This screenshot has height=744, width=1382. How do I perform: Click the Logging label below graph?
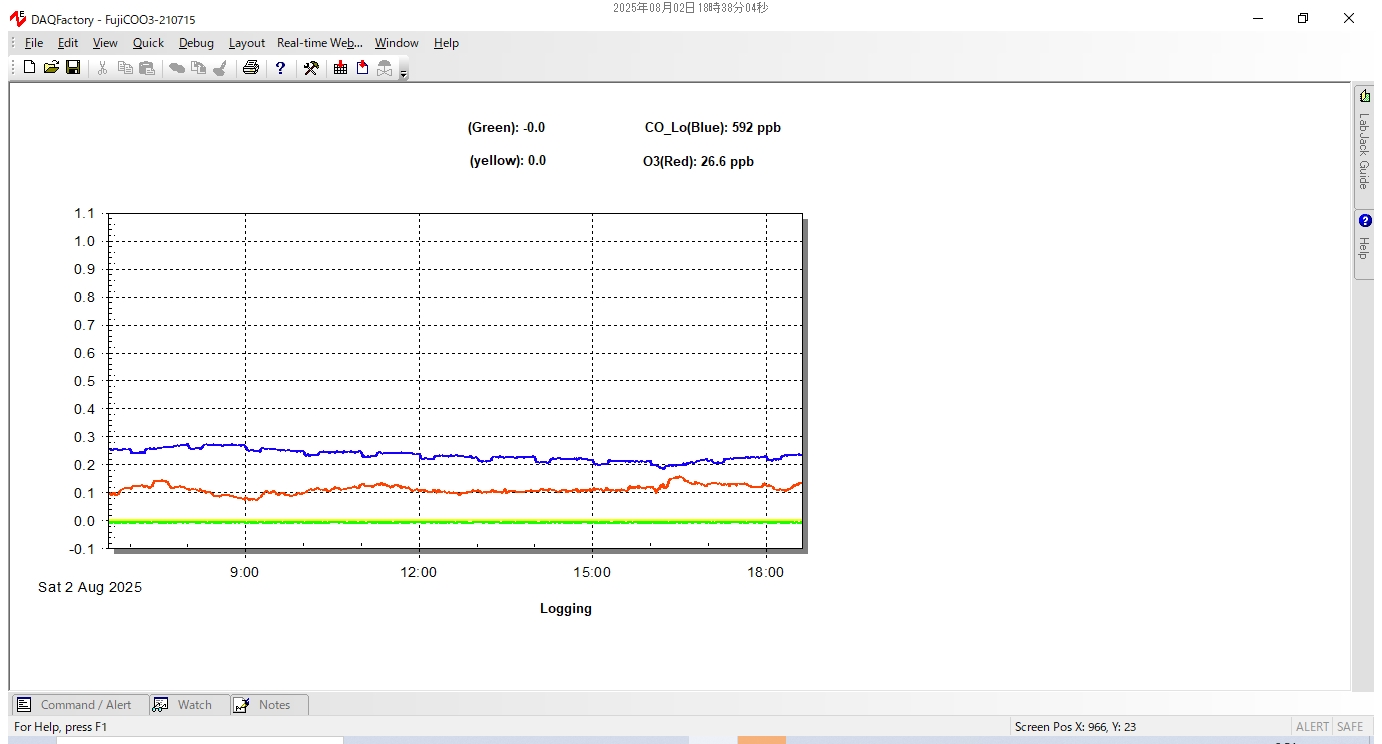(566, 608)
